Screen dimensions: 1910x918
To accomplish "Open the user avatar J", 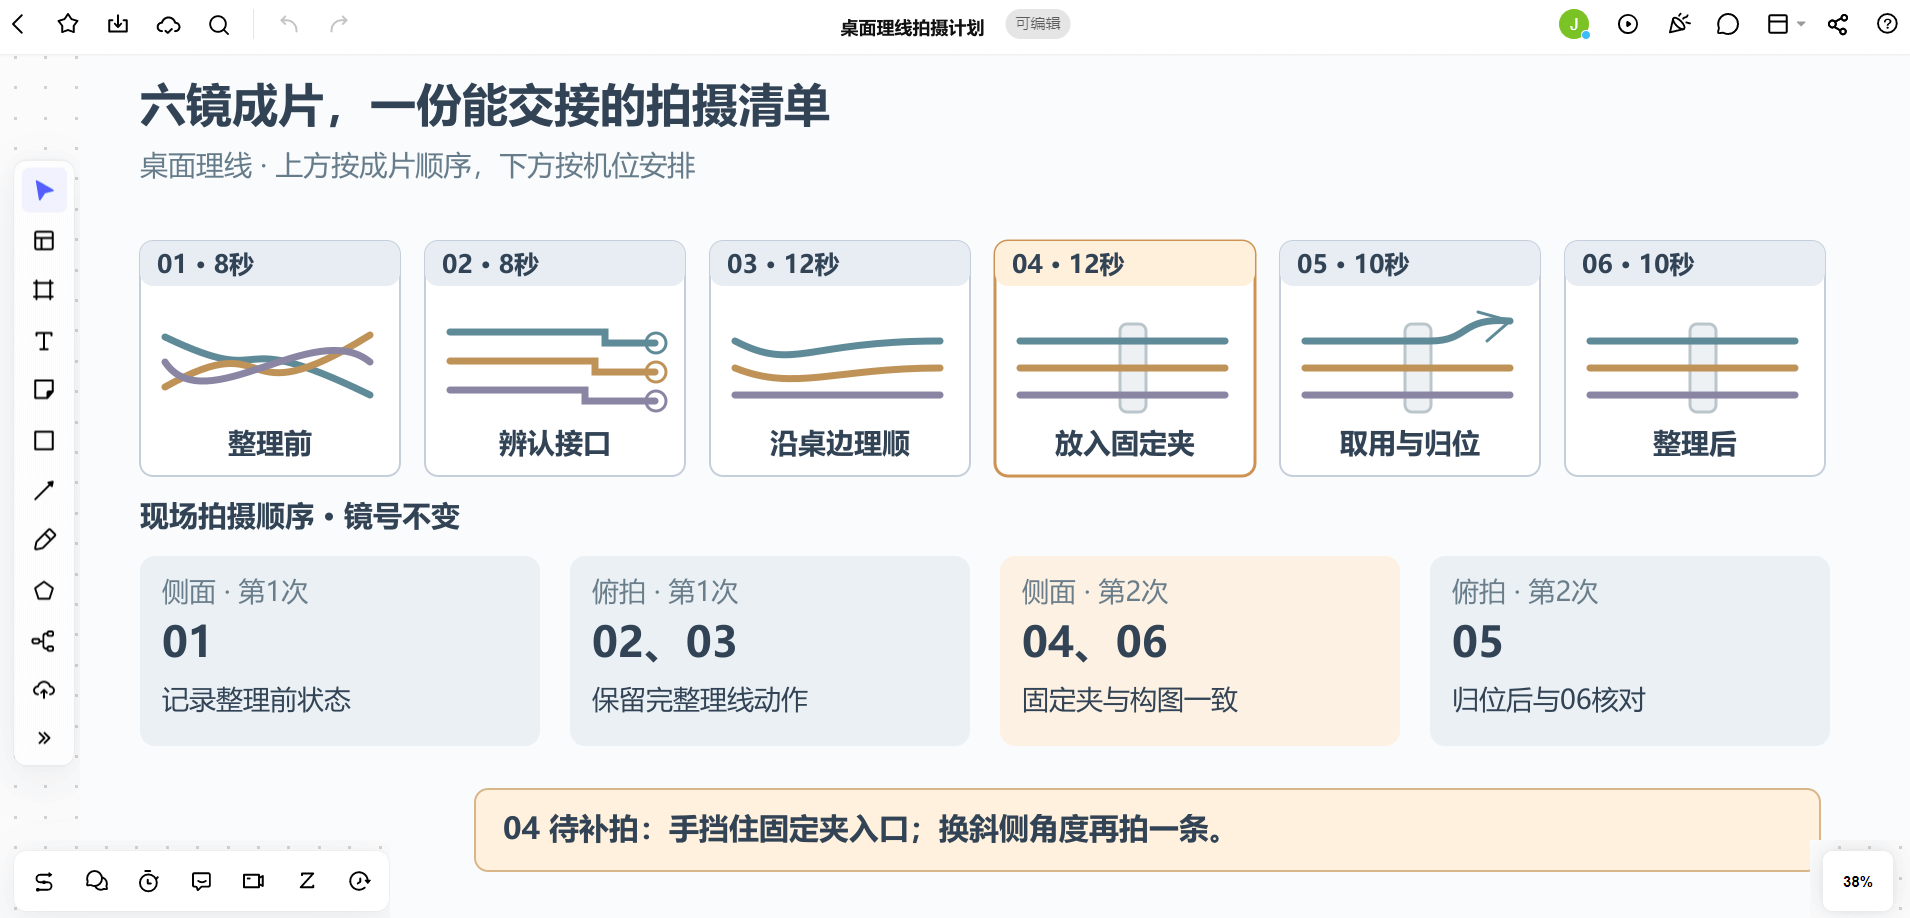I will pos(1574,24).
